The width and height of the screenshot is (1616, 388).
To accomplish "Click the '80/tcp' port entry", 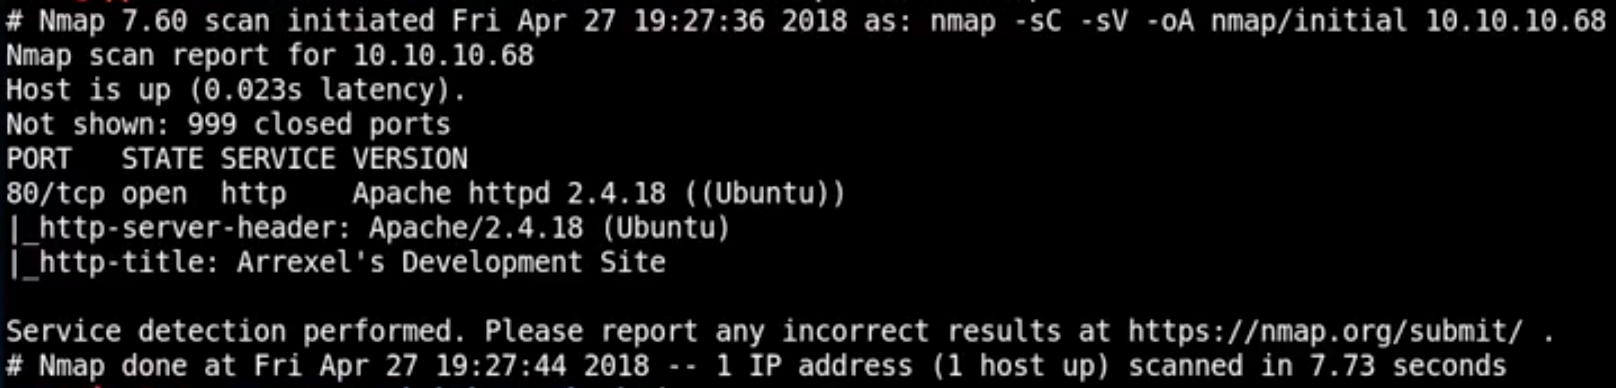I will pos(55,193).
